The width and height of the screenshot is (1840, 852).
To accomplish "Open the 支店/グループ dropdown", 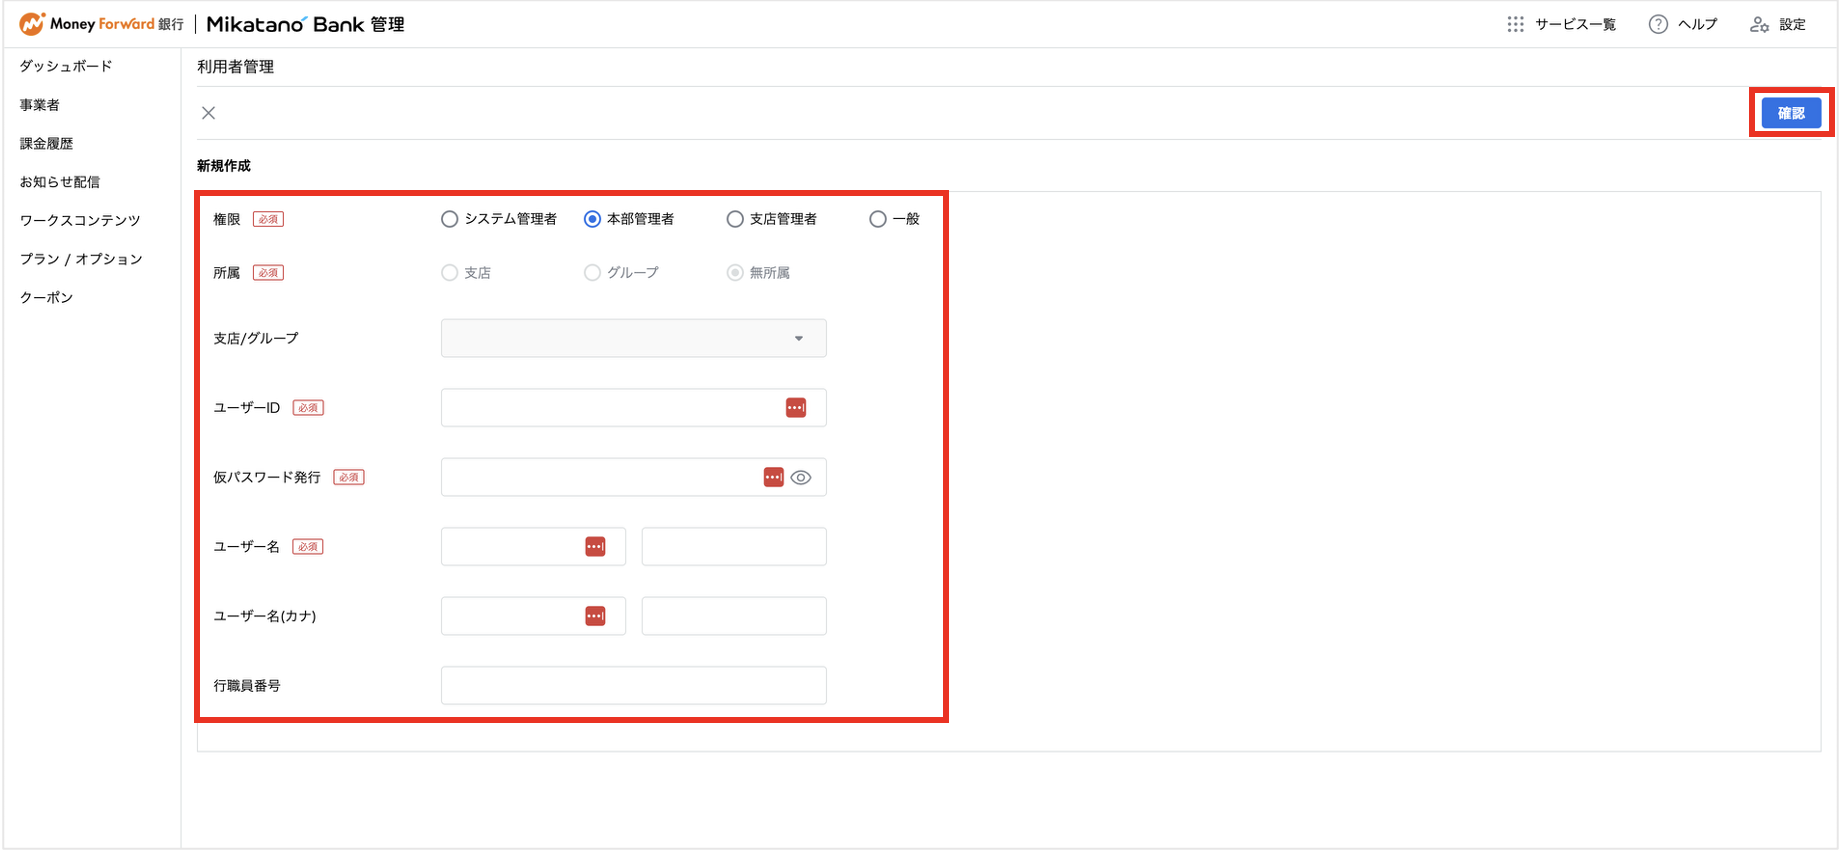I will coord(634,338).
